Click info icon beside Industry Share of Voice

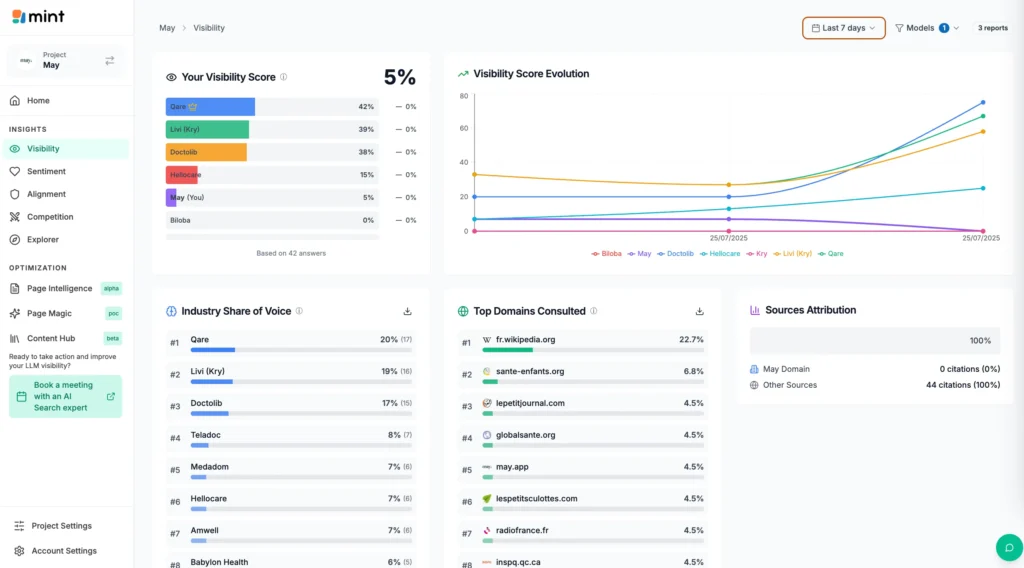click(299, 311)
